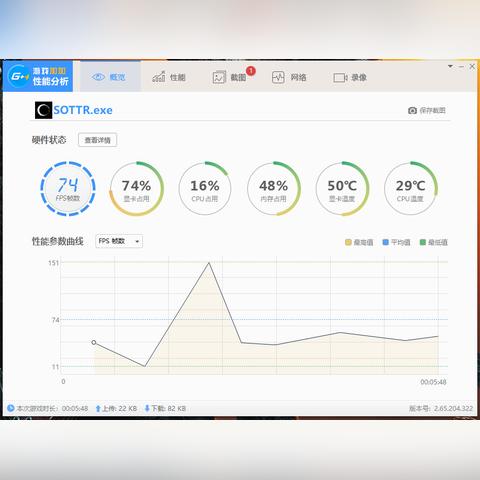Open the 录像 recording tab
Screen dimensions: 480x480
click(x=350, y=77)
